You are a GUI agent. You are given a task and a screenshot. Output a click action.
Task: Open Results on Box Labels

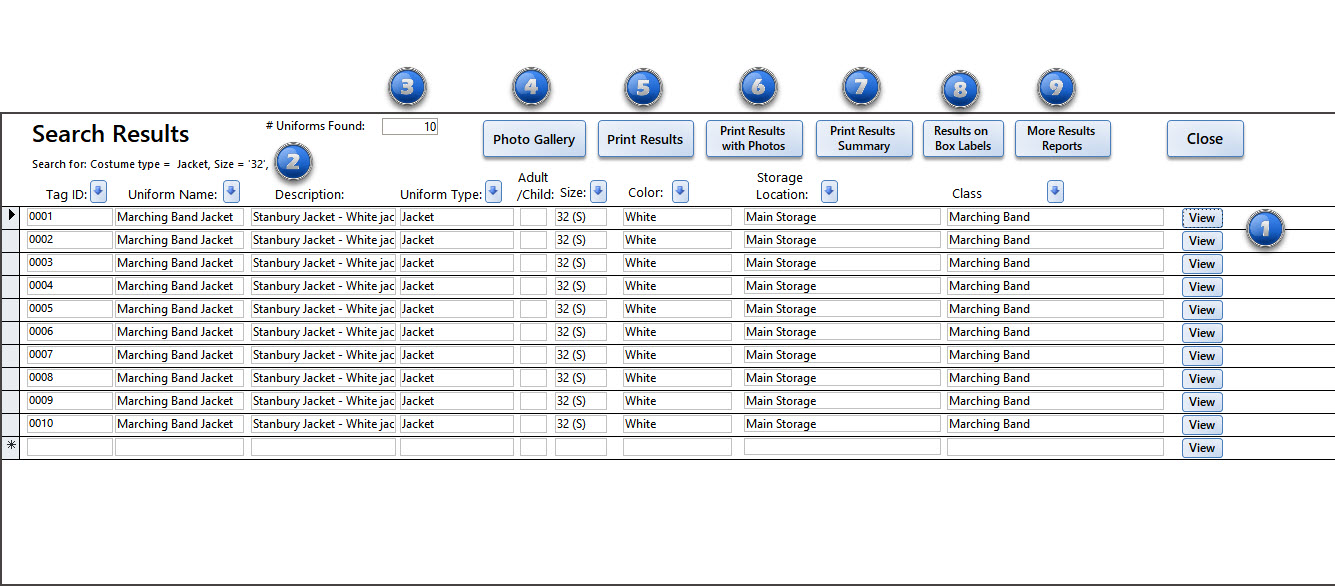(x=961, y=139)
